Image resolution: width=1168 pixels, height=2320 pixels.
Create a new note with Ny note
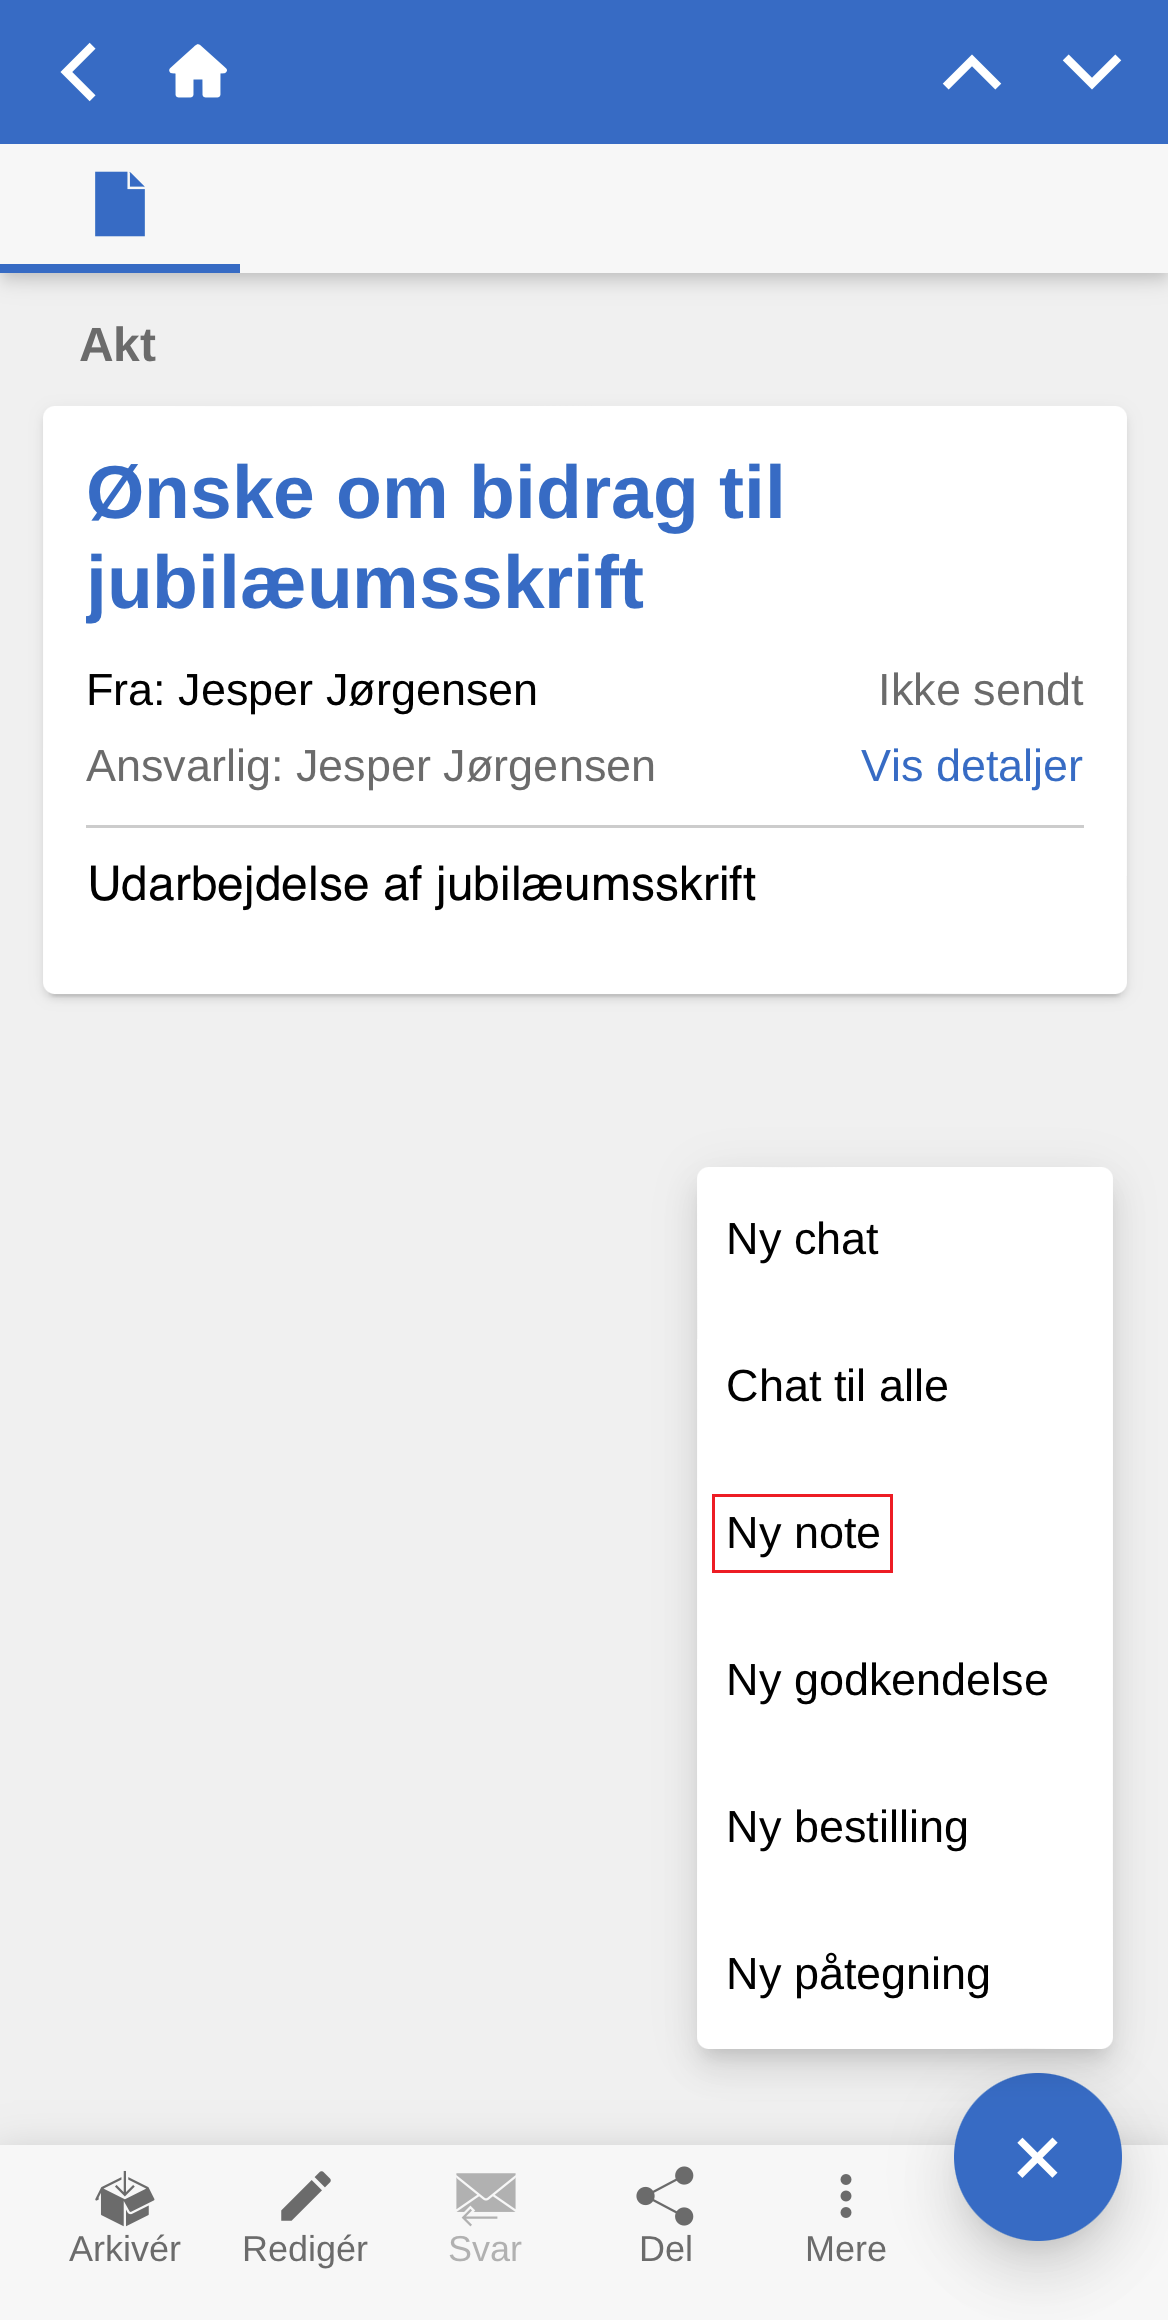803,1533
